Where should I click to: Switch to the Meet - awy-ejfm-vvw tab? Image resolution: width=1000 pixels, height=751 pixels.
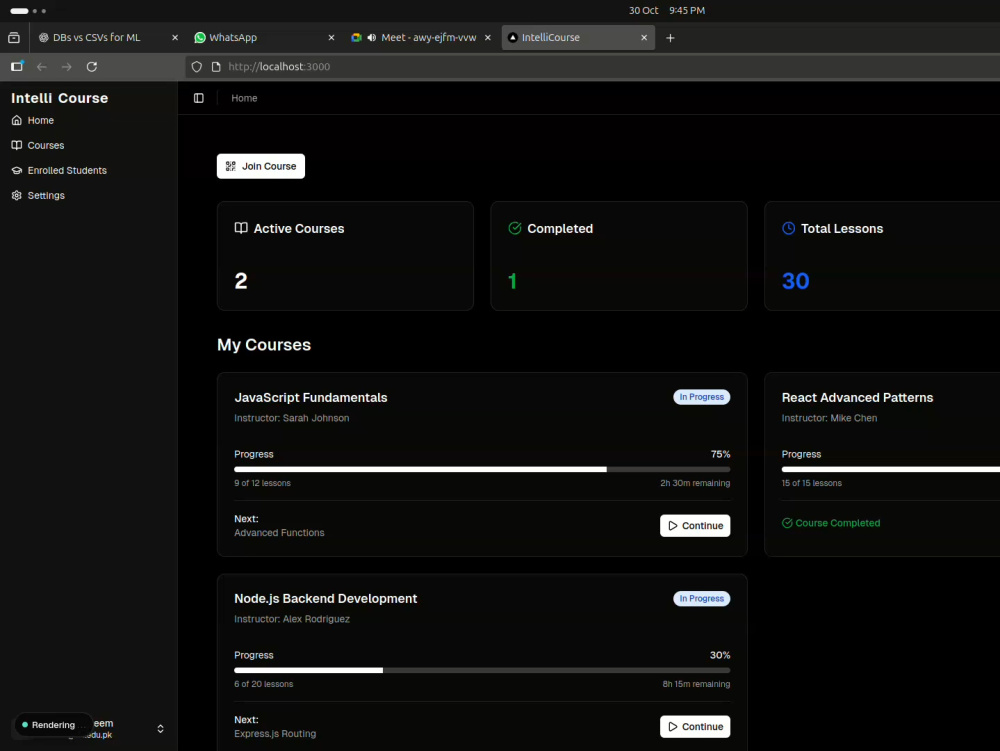420,38
